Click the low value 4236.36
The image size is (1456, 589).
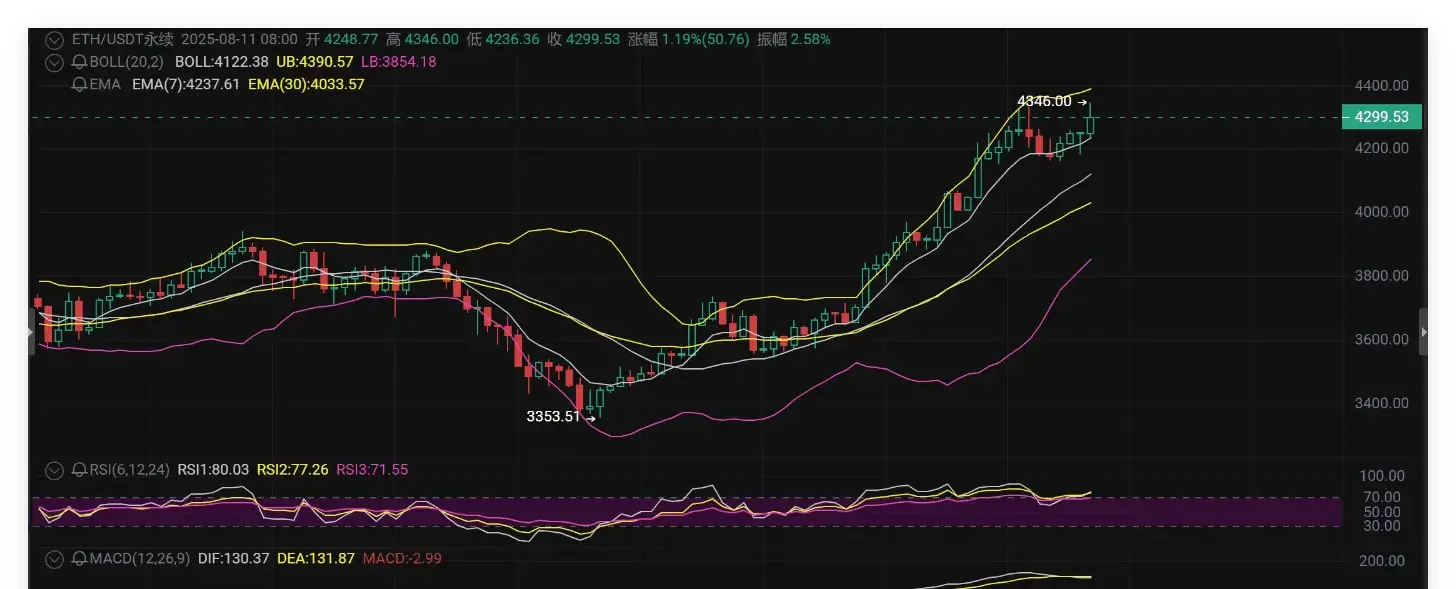(x=512, y=39)
